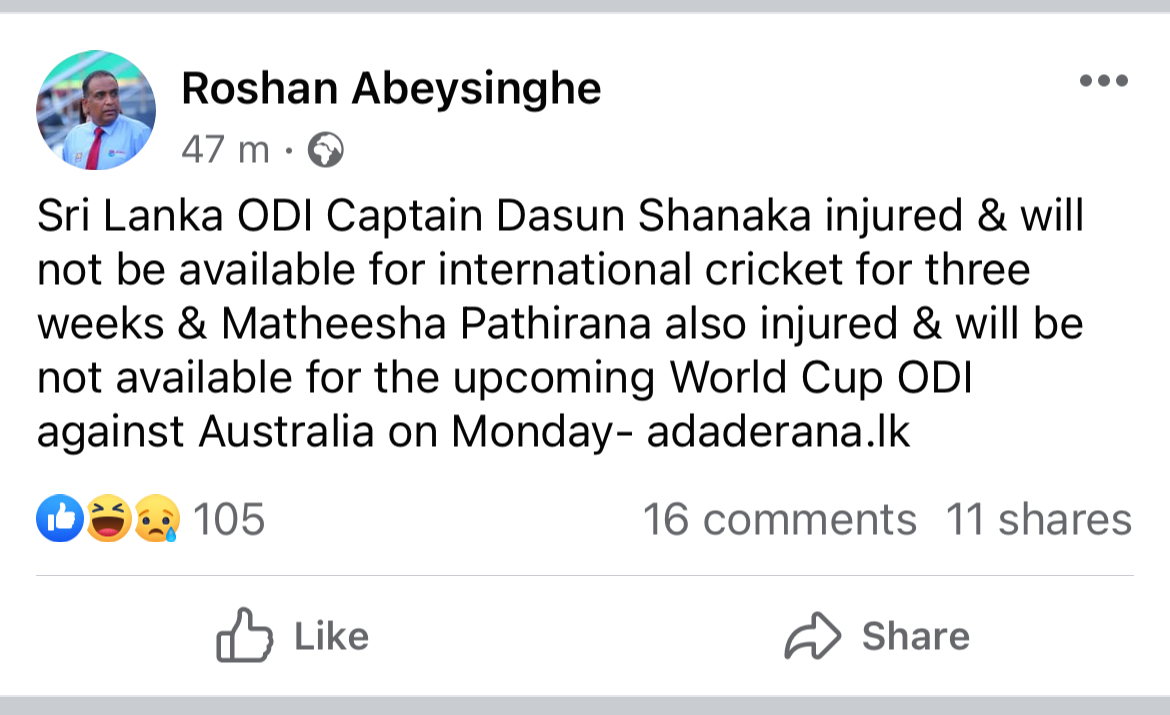Open the 16 comments link
The height and width of the screenshot is (715, 1170).
coord(780,519)
